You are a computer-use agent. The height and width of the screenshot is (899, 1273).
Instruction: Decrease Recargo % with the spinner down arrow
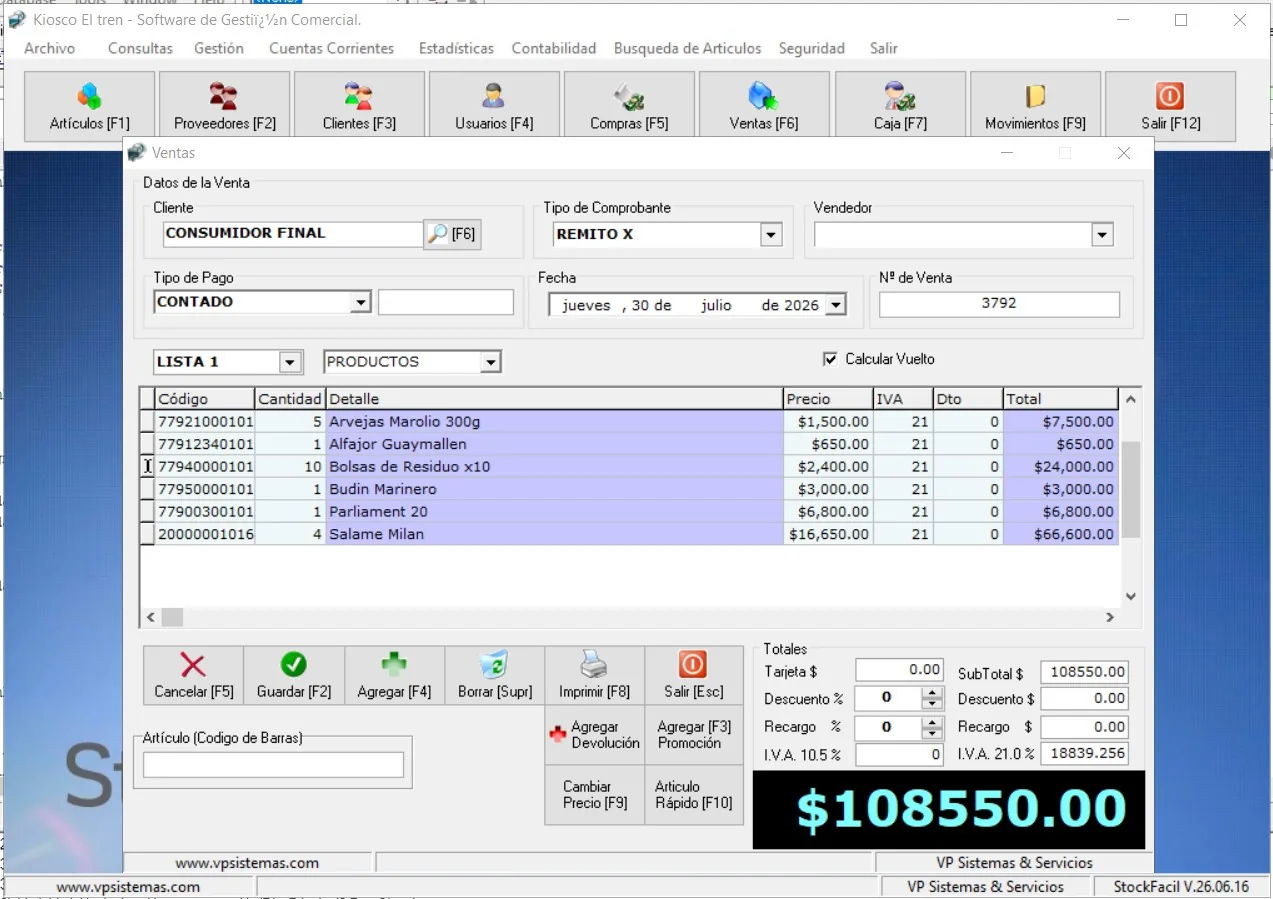click(932, 733)
